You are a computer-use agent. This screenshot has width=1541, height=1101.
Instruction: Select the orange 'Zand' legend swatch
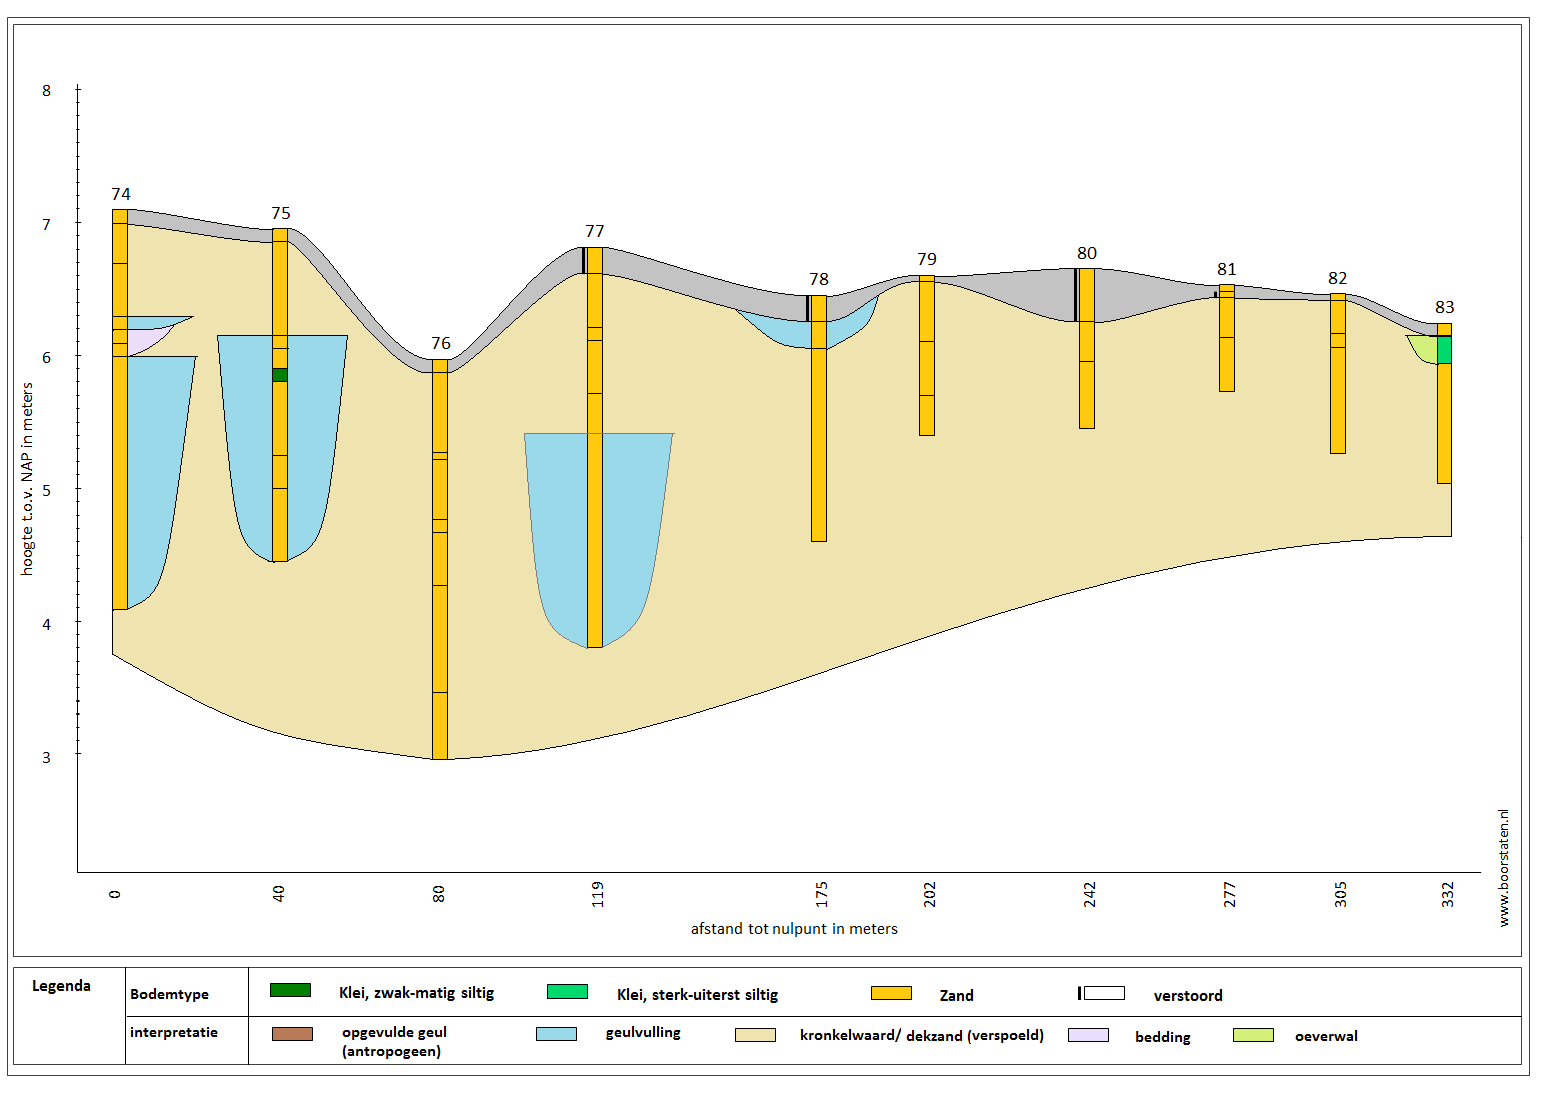pyautogui.click(x=891, y=993)
